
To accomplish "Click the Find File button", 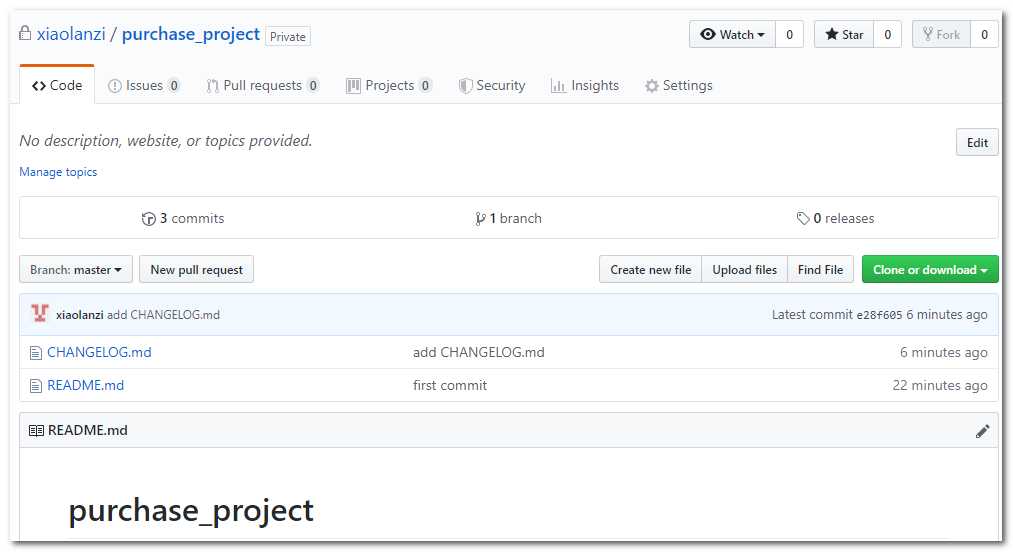I will [x=820, y=270].
